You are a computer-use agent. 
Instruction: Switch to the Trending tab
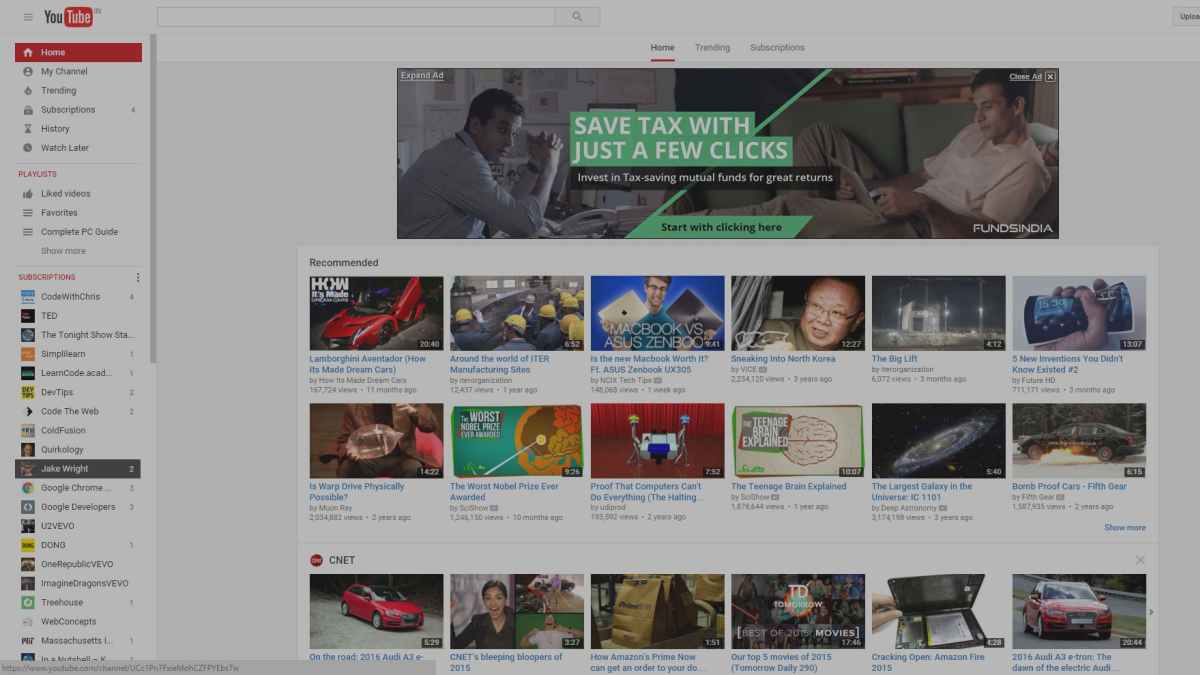click(712, 47)
